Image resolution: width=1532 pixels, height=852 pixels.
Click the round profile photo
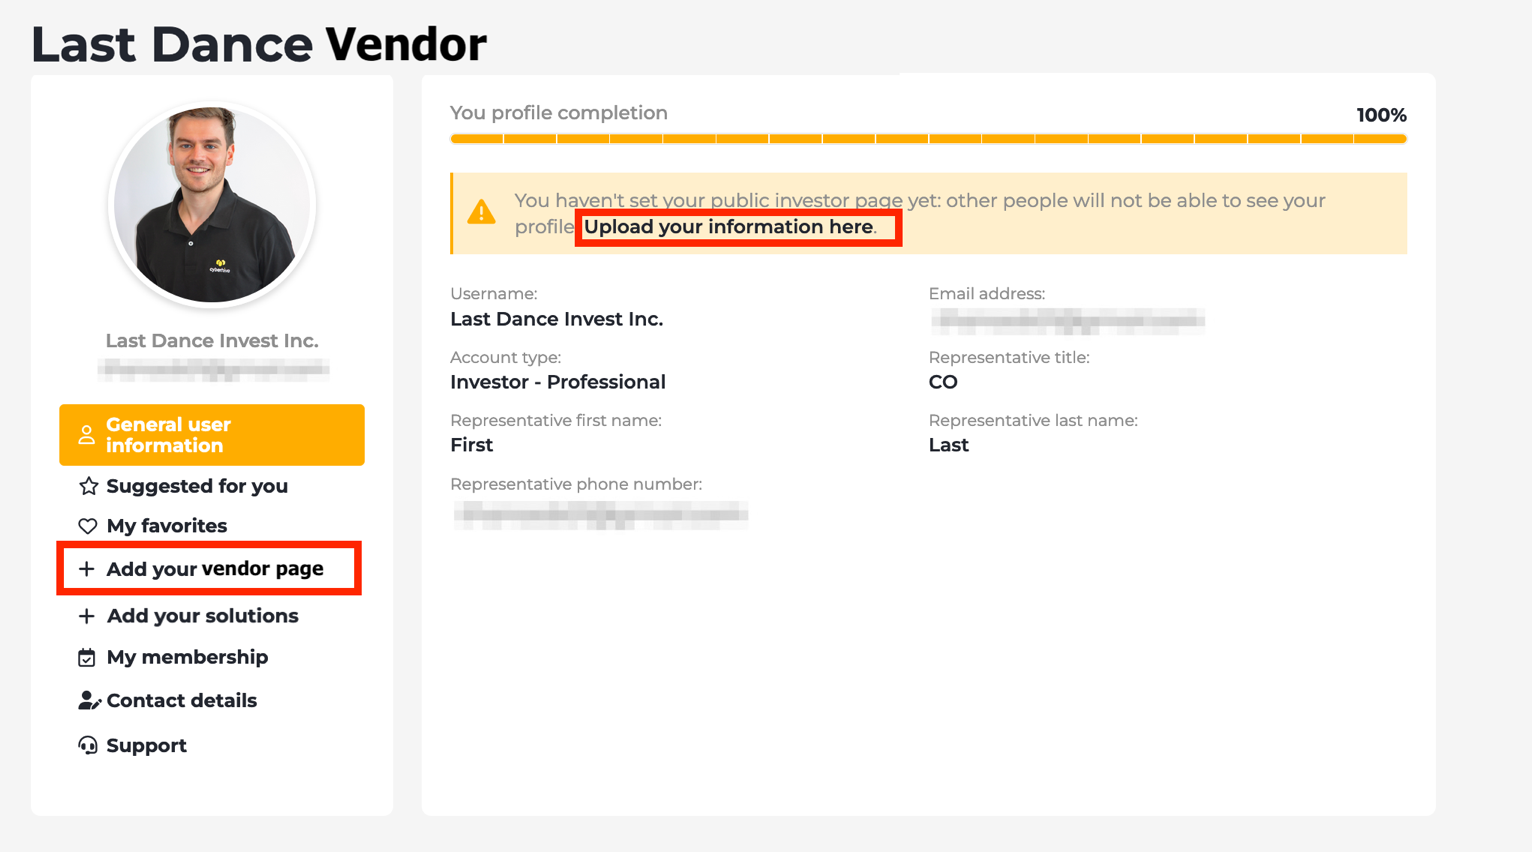pyautogui.click(x=212, y=205)
